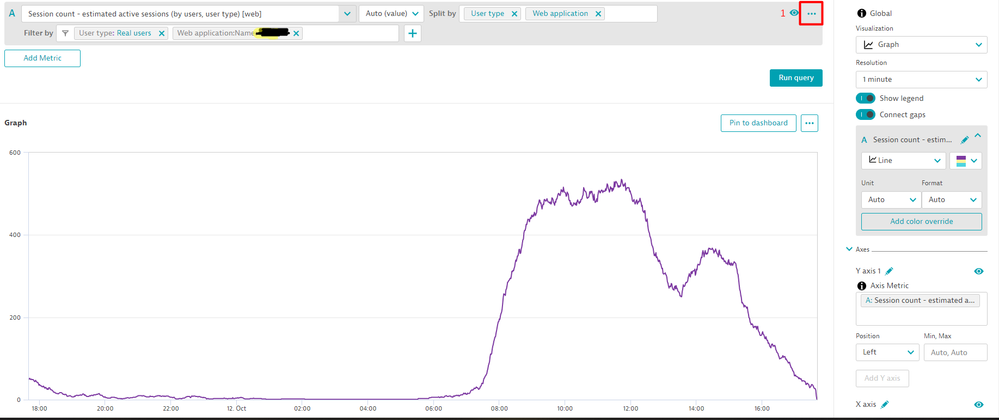Toggle the Connect gaps switch
This screenshot has width=999, height=420.
[x=866, y=115]
